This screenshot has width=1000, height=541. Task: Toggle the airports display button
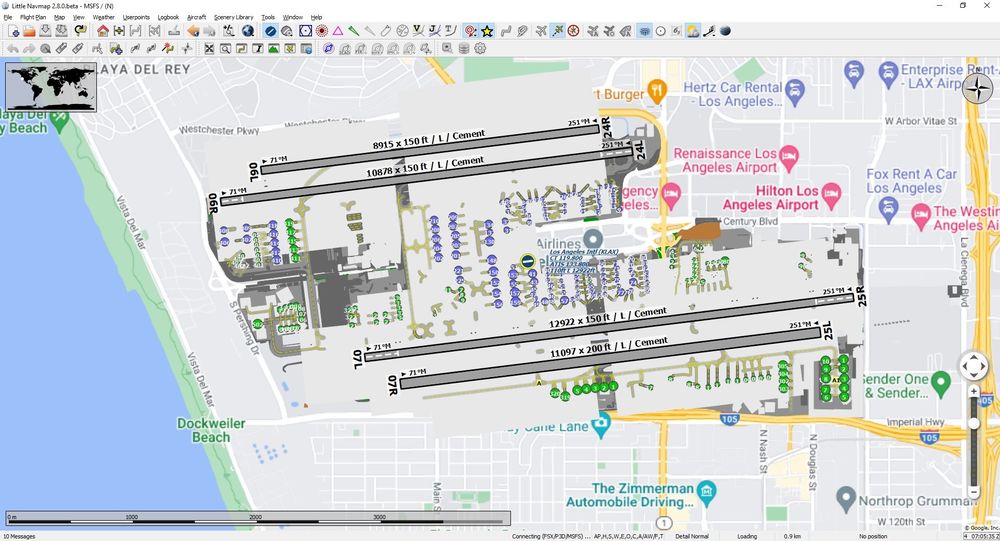[270, 31]
